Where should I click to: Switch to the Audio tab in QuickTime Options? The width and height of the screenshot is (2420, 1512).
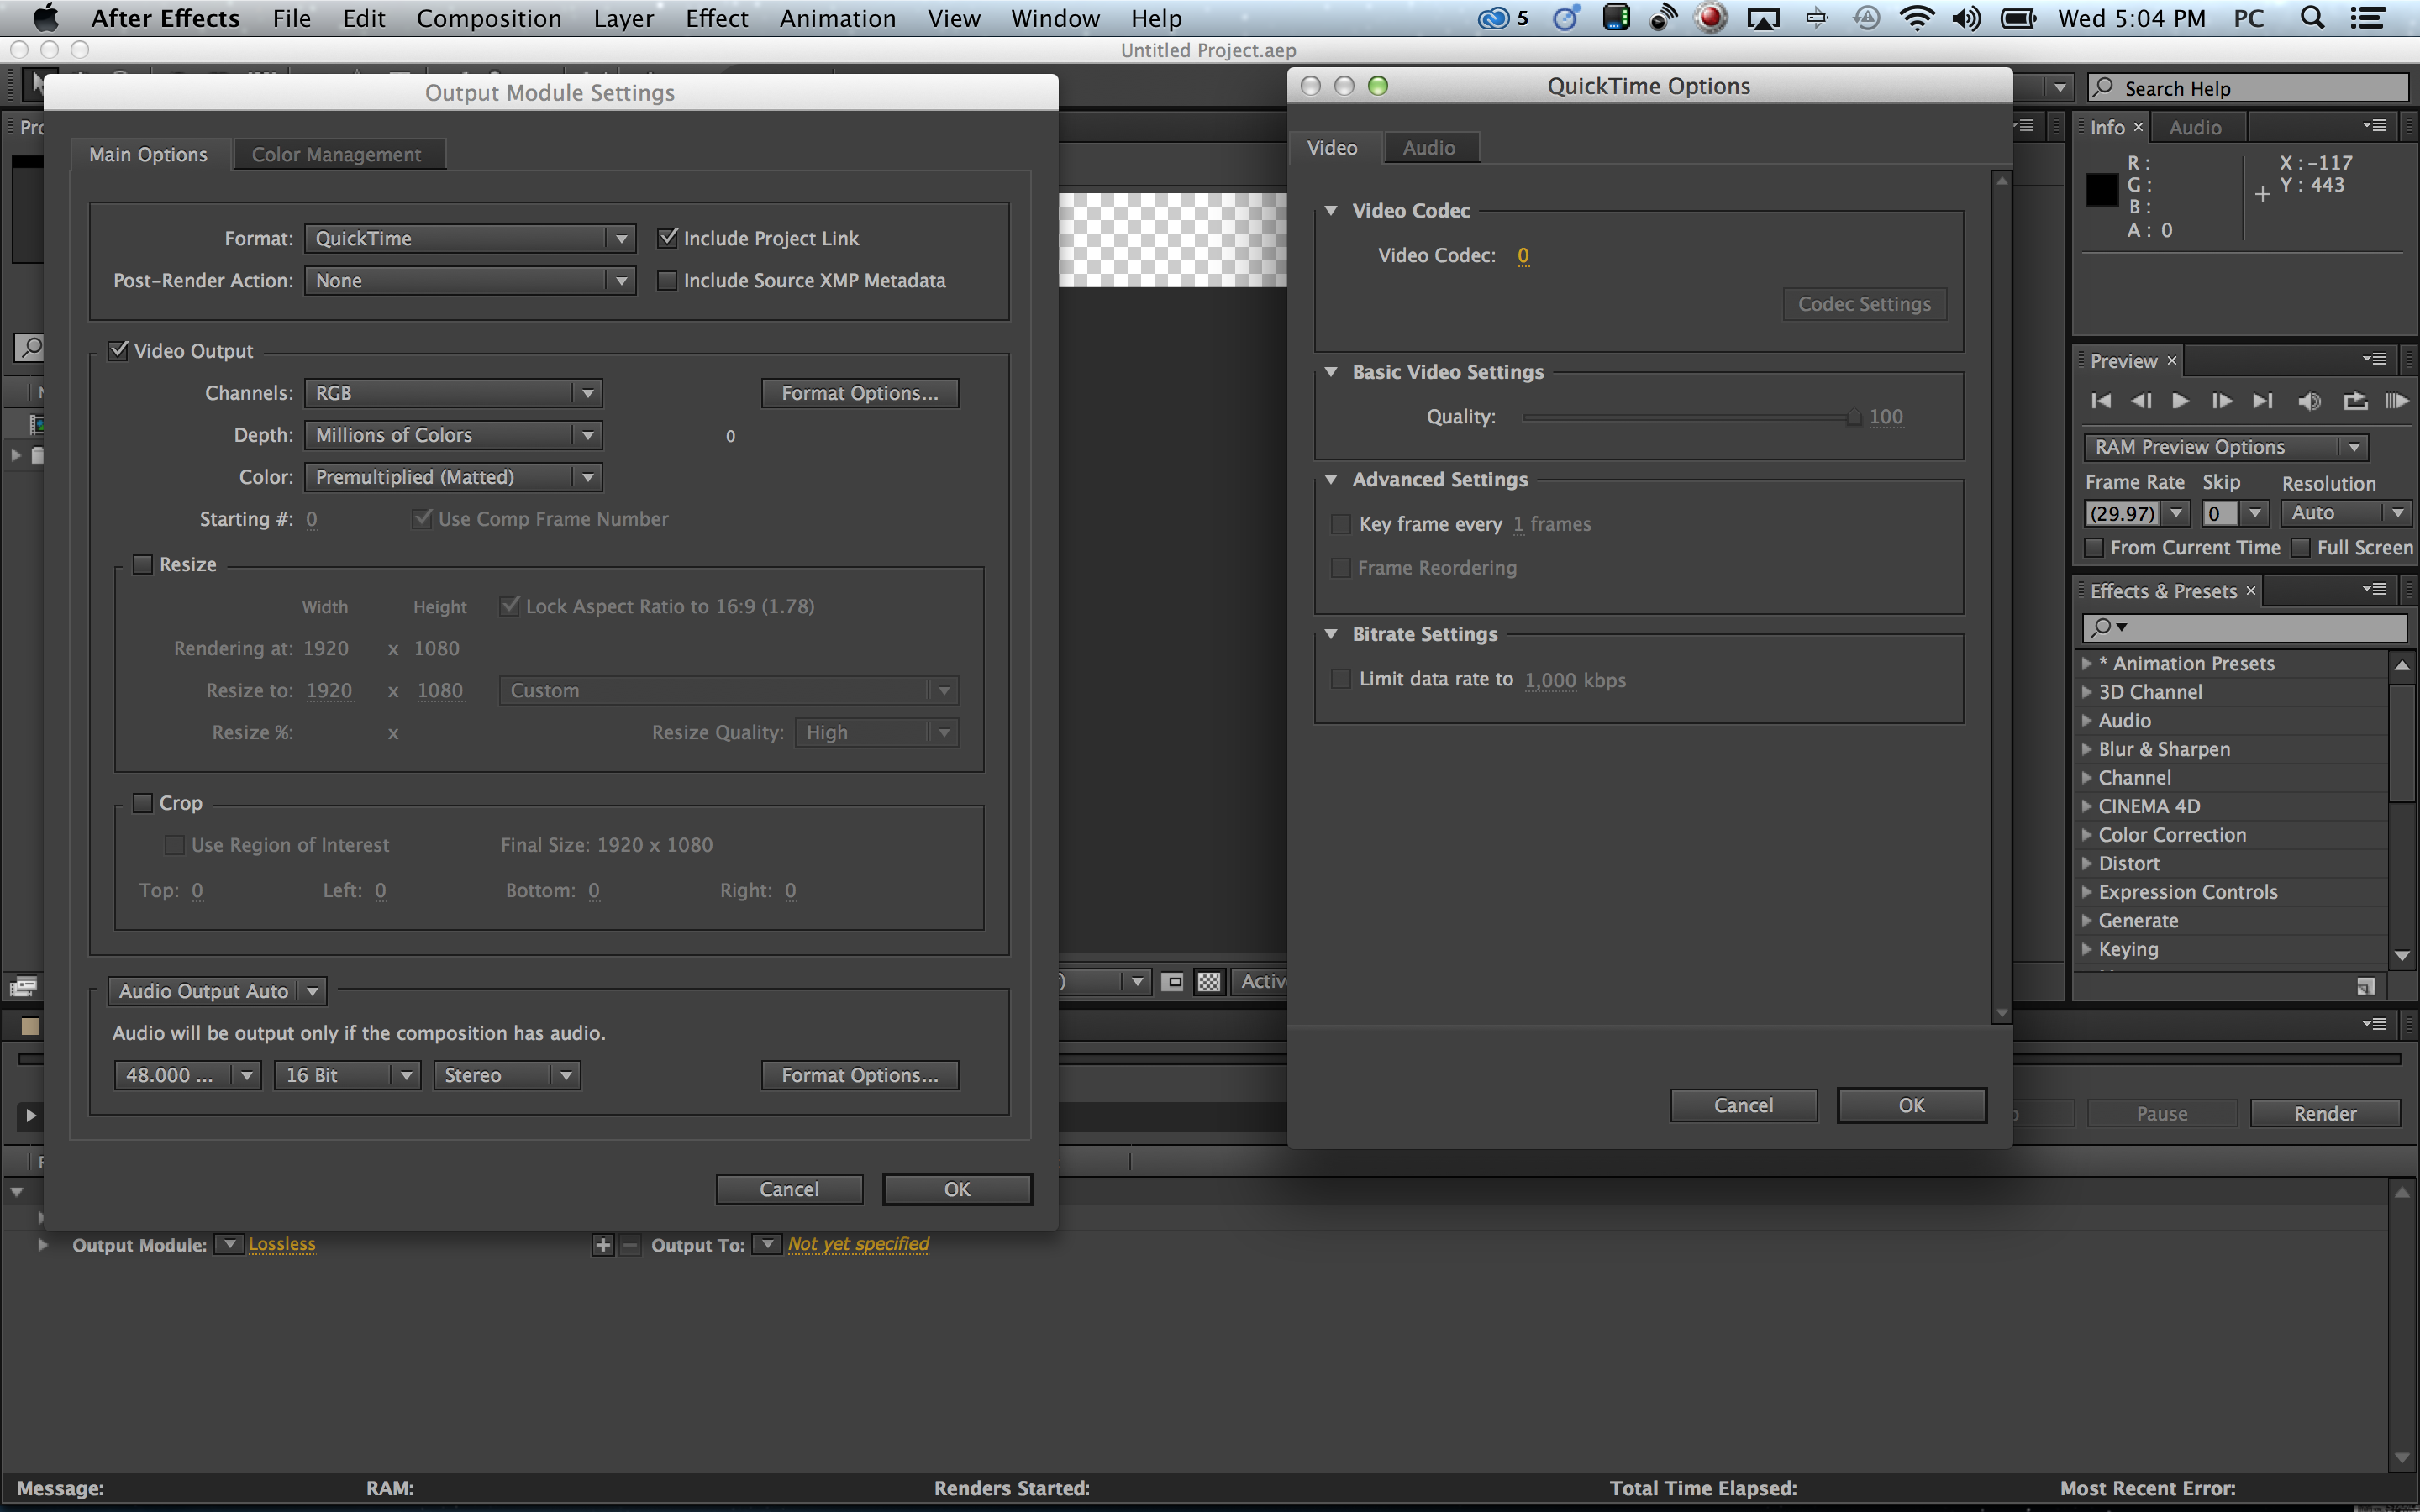click(1427, 146)
